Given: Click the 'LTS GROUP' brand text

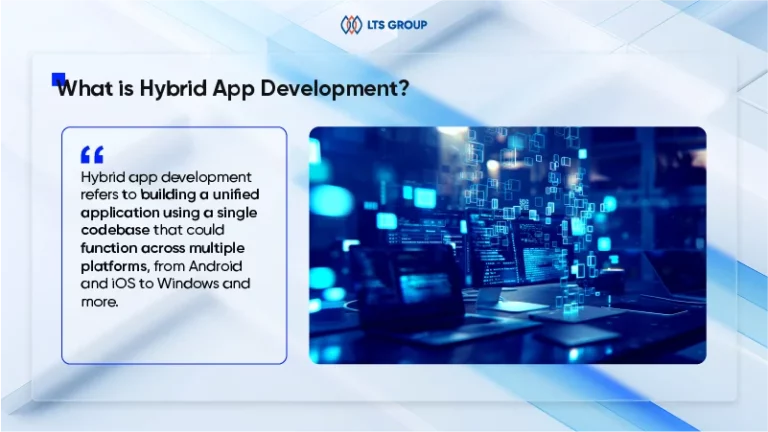Looking at the screenshot, I should click(x=397, y=24).
